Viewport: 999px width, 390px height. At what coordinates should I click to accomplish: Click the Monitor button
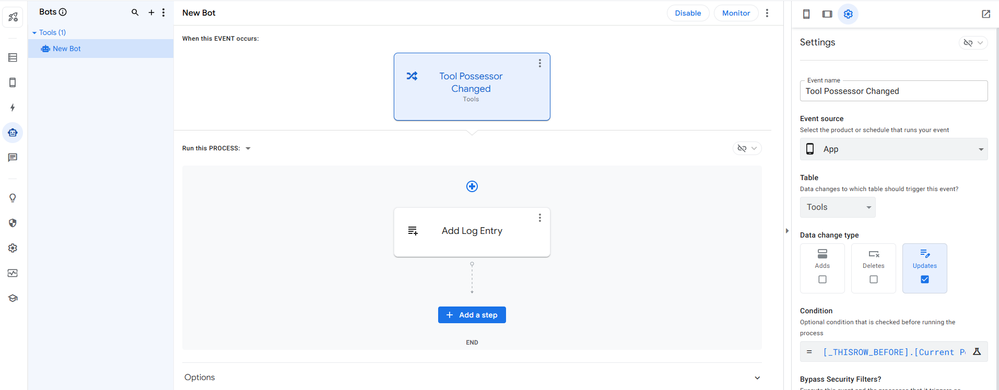click(x=736, y=13)
